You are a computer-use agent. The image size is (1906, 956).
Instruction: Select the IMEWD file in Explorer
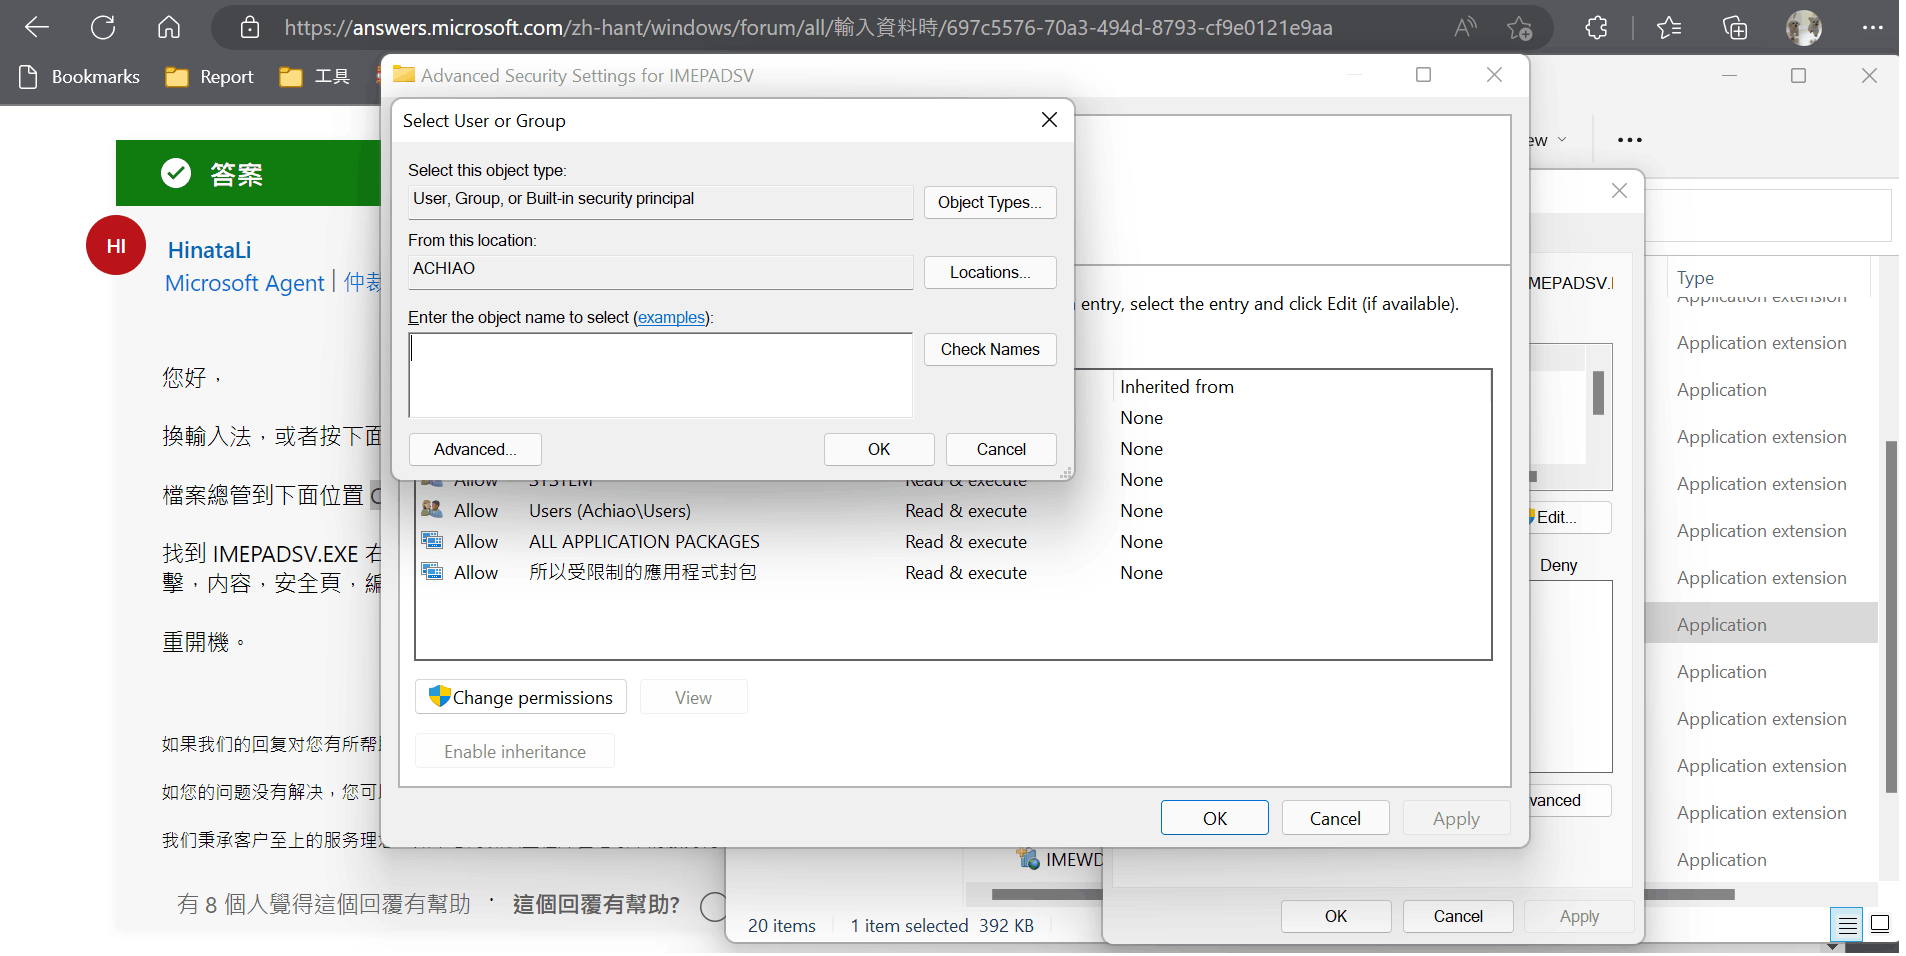1060,859
